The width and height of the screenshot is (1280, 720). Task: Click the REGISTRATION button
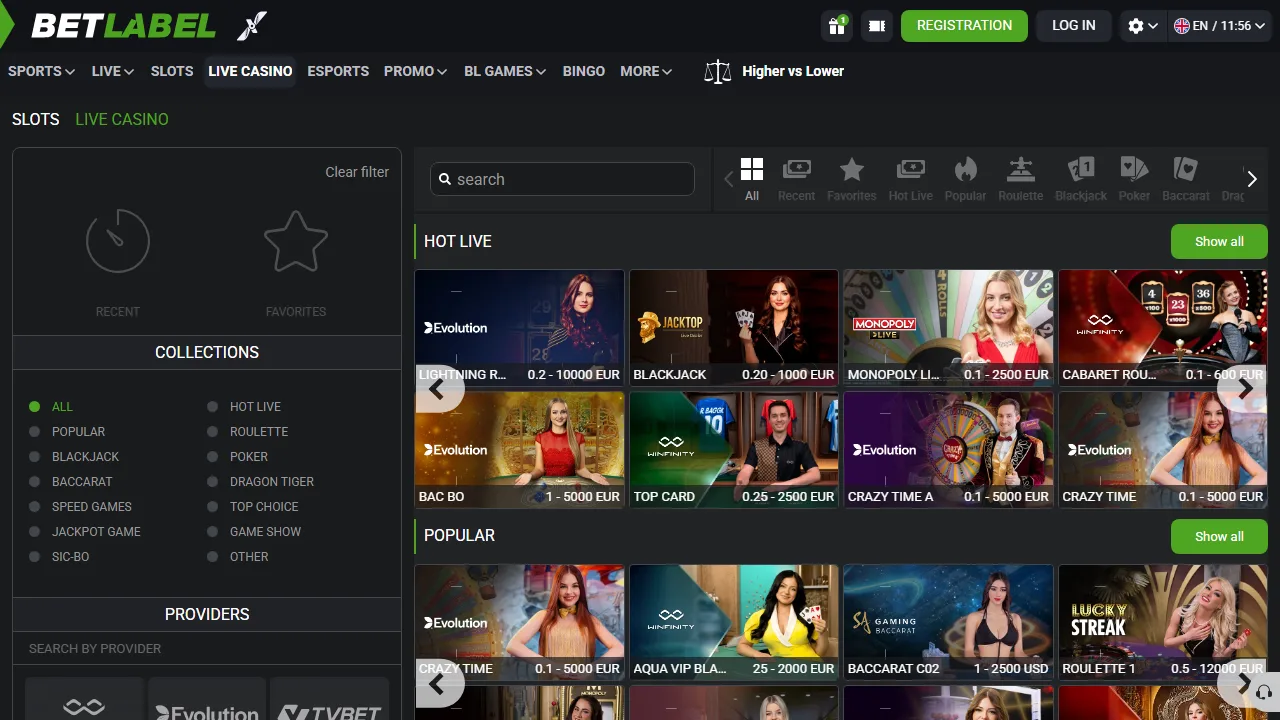coord(964,26)
